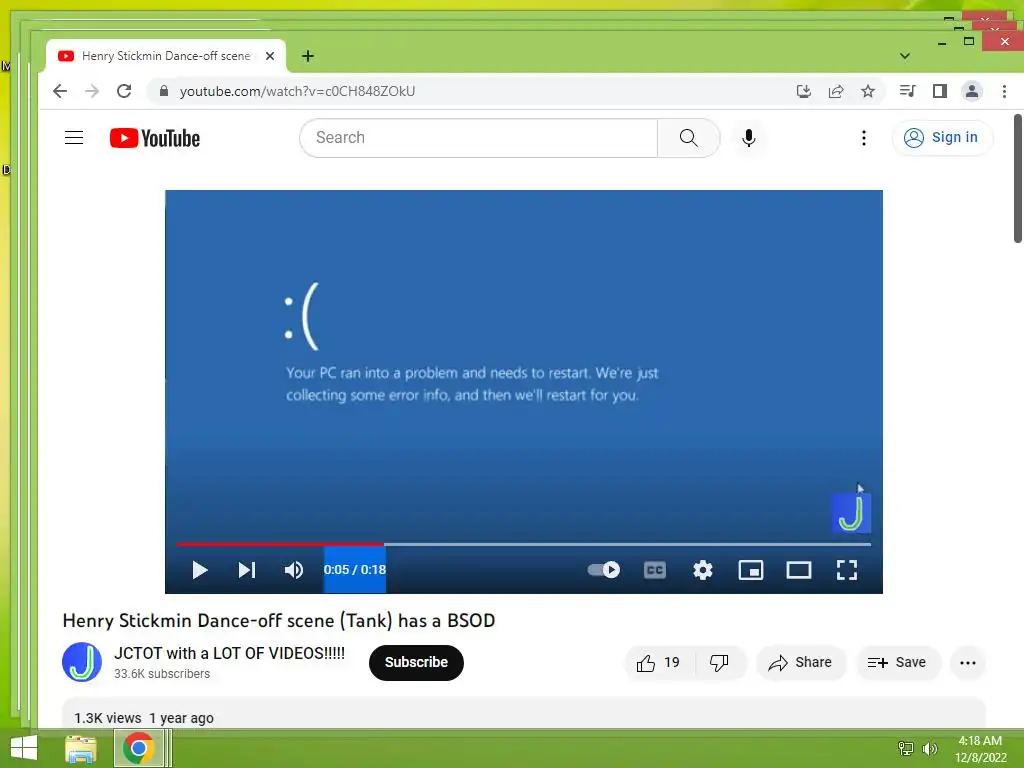Image resolution: width=1024 pixels, height=768 pixels.
Task: Go to YouTube home via logo
Action: click(x=155, y=138)
